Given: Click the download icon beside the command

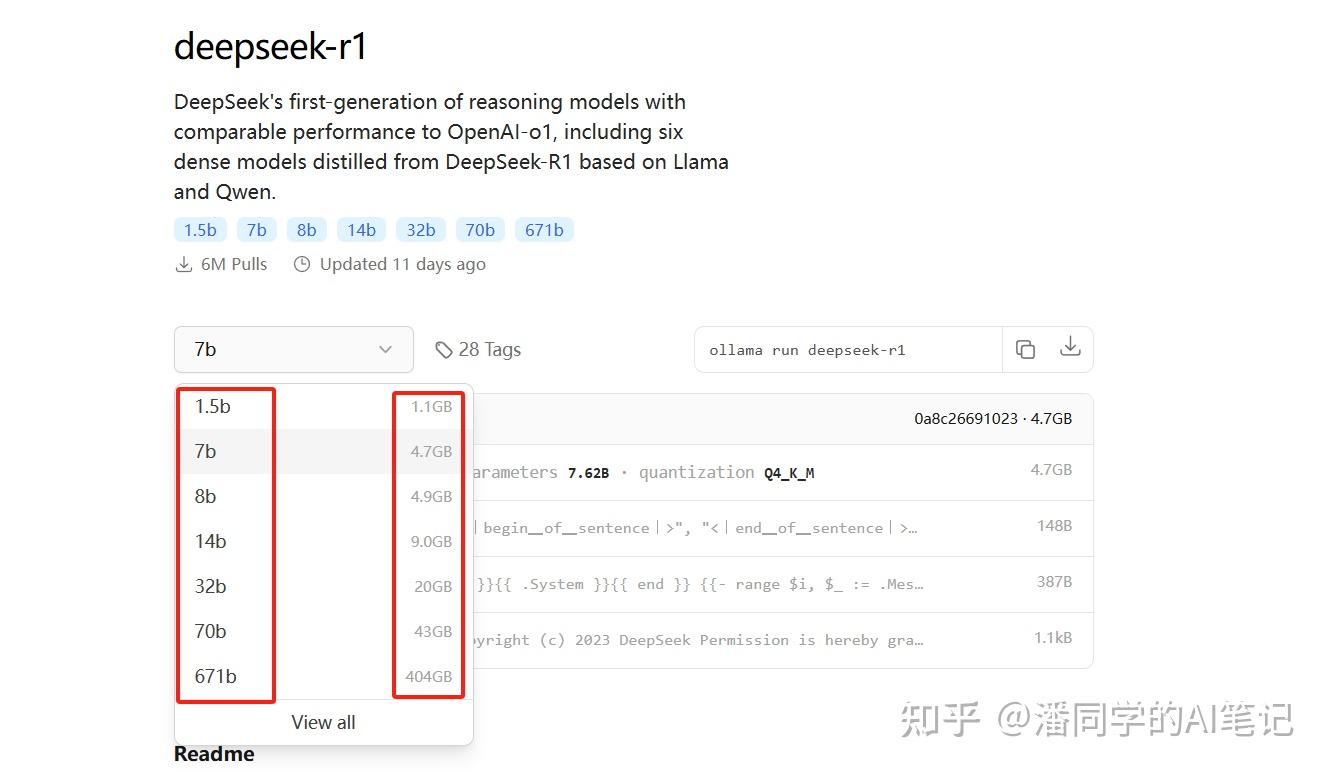Looking at the screenshot, I should (1070, 347).
